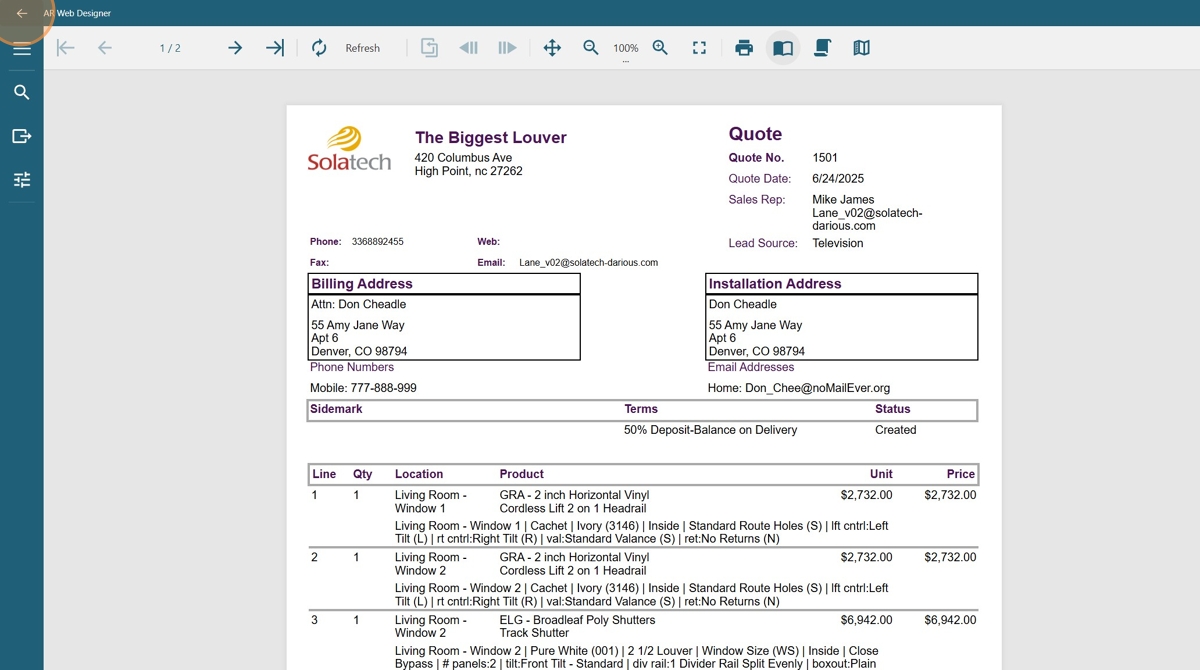Click the quote date 6/24/2025
1200x670 pixels.
point(838,179)
